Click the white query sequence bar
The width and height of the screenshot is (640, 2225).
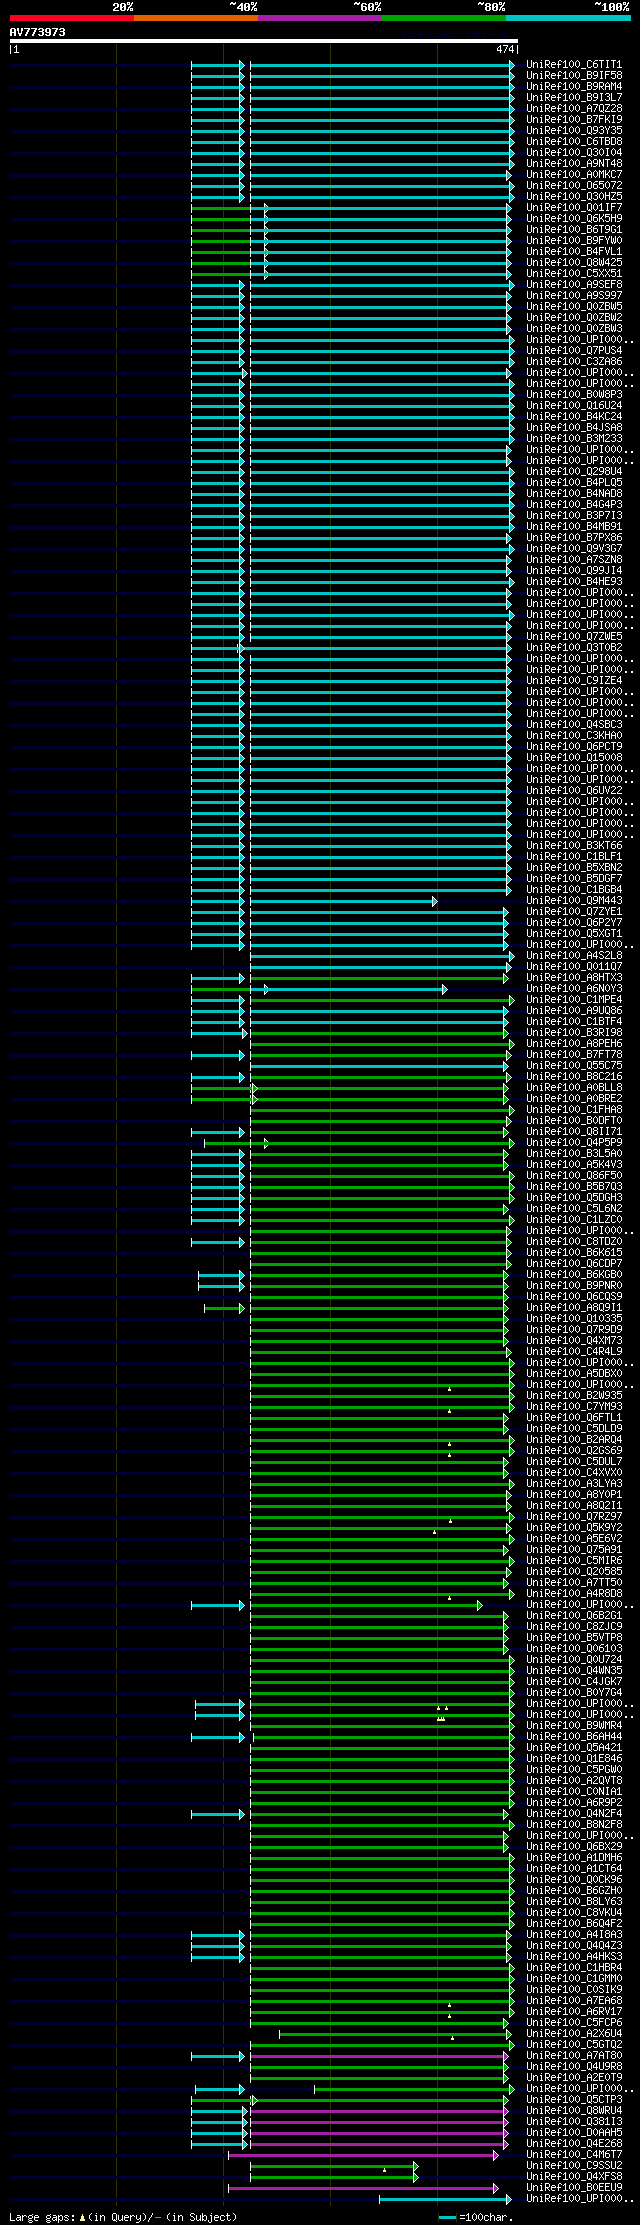point(263,41)
